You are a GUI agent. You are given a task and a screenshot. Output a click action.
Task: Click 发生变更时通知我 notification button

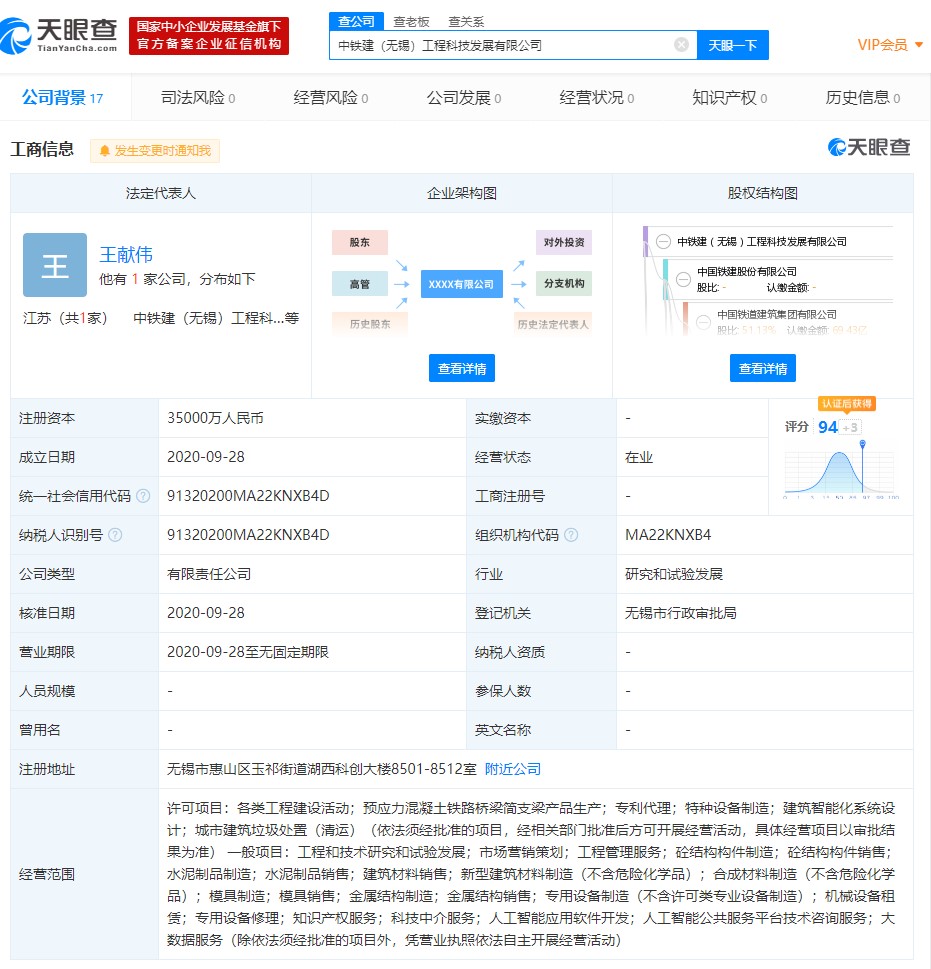pyautogui.click(x=155, y=151)
